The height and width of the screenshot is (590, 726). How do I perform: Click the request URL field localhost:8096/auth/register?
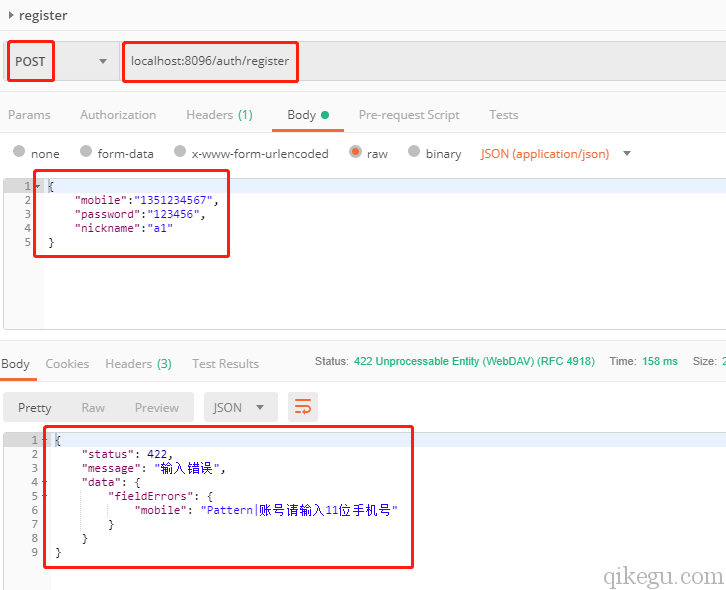click(210, 61)
